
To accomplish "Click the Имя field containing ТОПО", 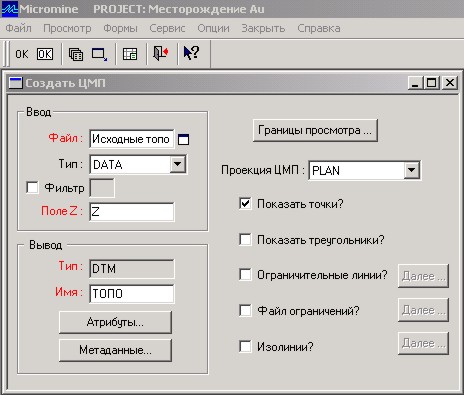I will [x=132, y=294].
